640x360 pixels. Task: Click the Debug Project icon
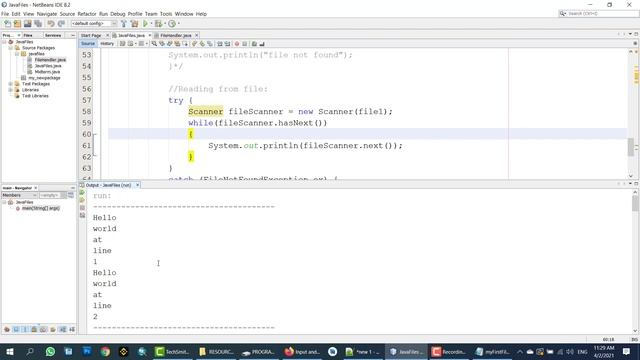point(158,24)
